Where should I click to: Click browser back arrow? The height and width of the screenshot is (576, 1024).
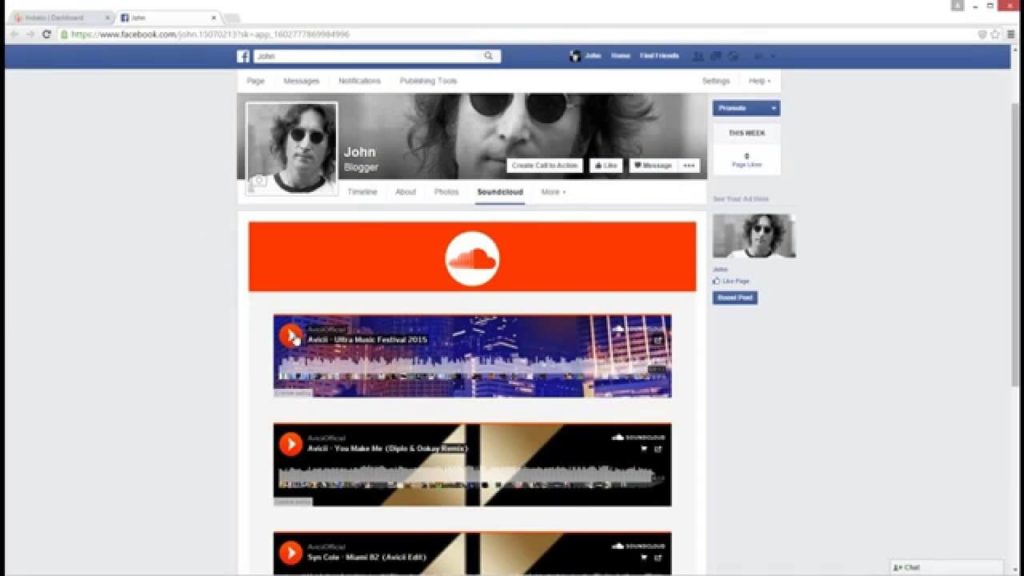coord(14,34)
